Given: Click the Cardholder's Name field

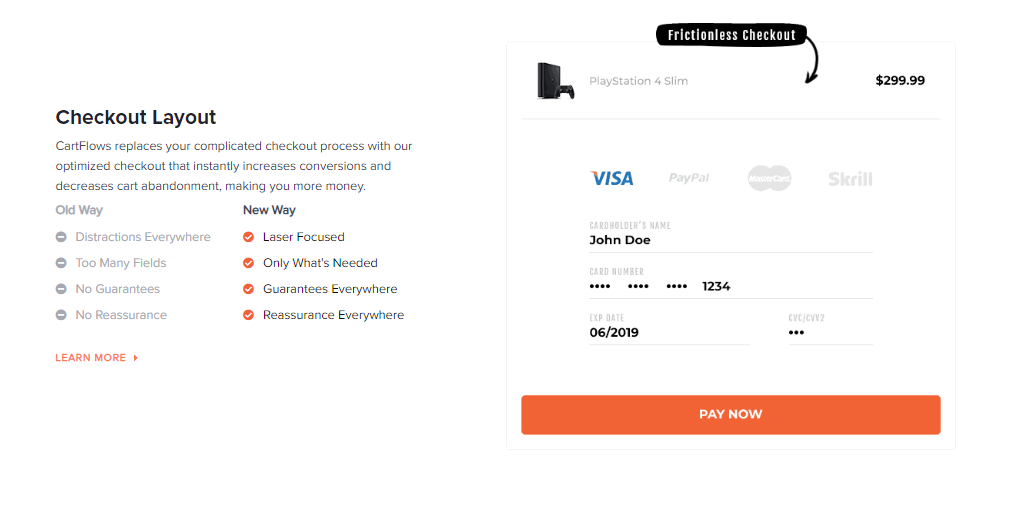Looking at the screenshot, I should pyautogui.click(x=730, y=240).
